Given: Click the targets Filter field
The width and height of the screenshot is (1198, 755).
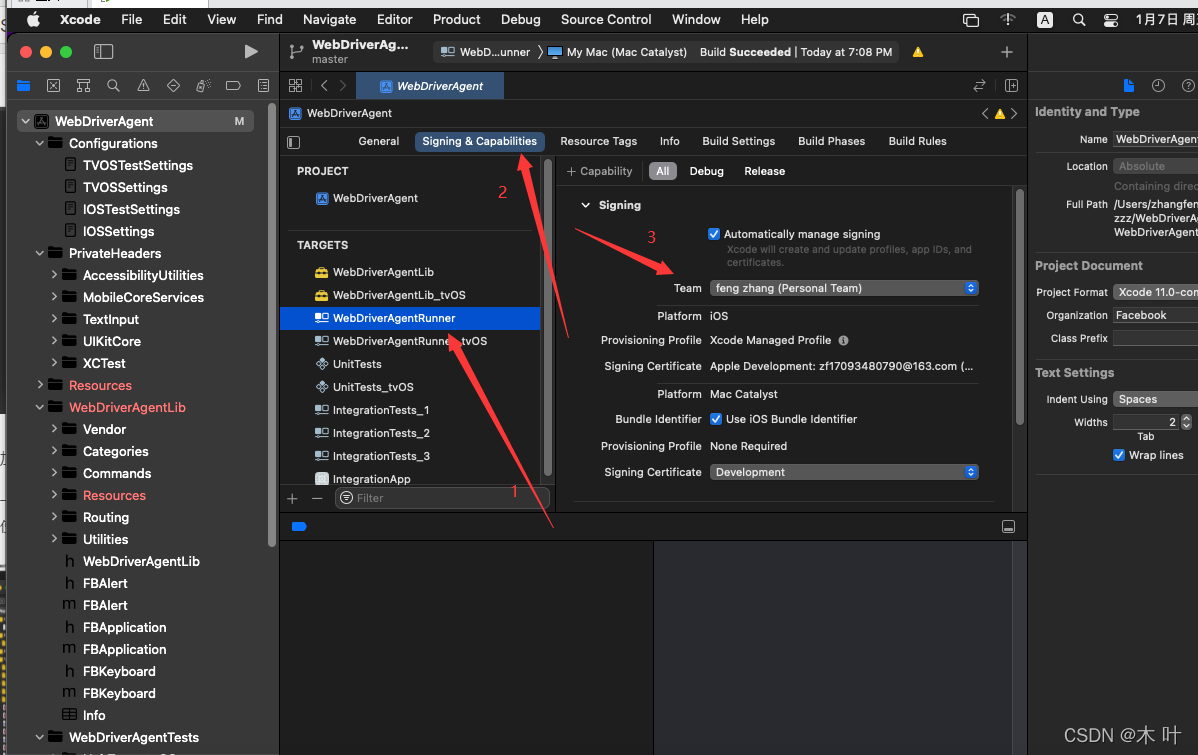Looking at the screenshot, I should tap(442, 498).
